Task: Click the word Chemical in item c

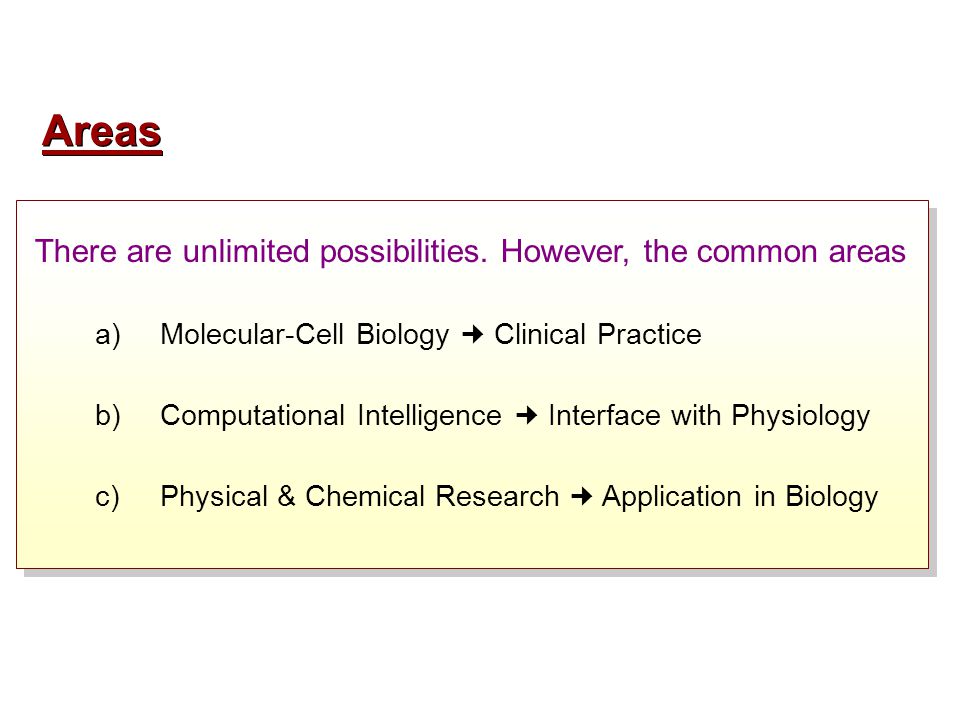Action: pos(365,497)
